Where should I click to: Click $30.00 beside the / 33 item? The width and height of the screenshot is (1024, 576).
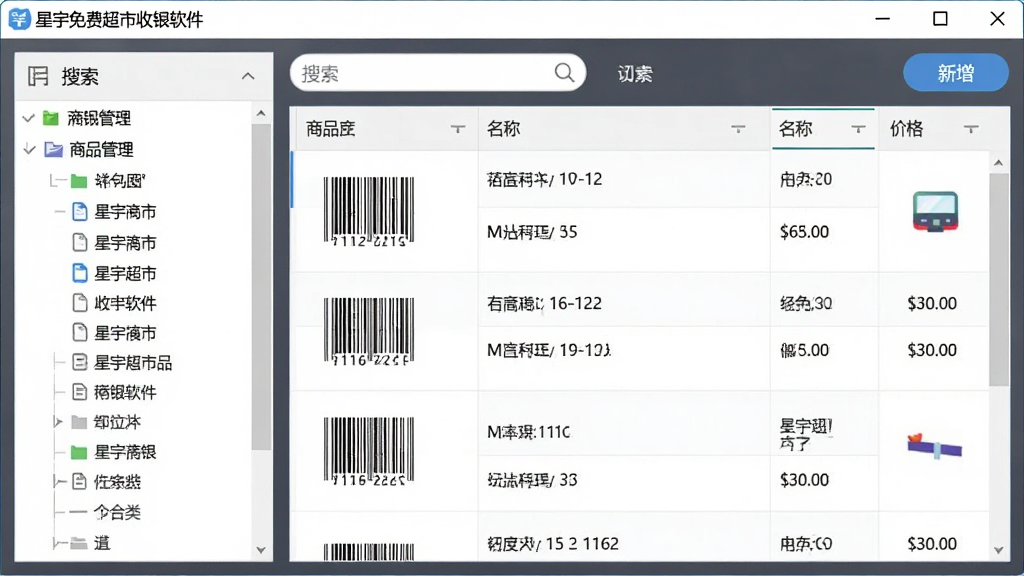coord(805,480)
